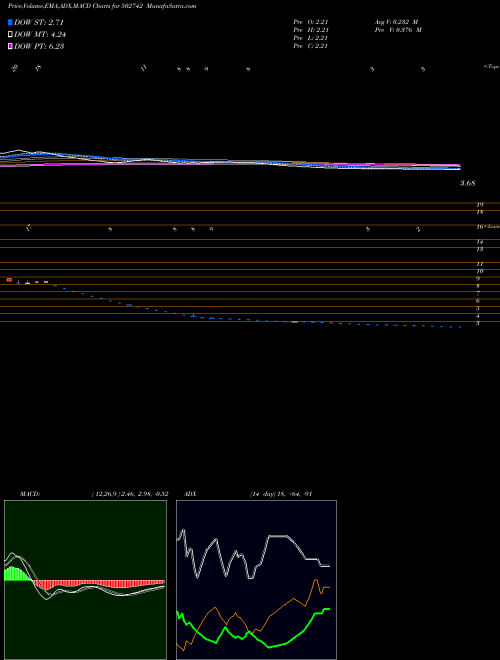Click the MACD panel title label

click(x=30, y=494)
